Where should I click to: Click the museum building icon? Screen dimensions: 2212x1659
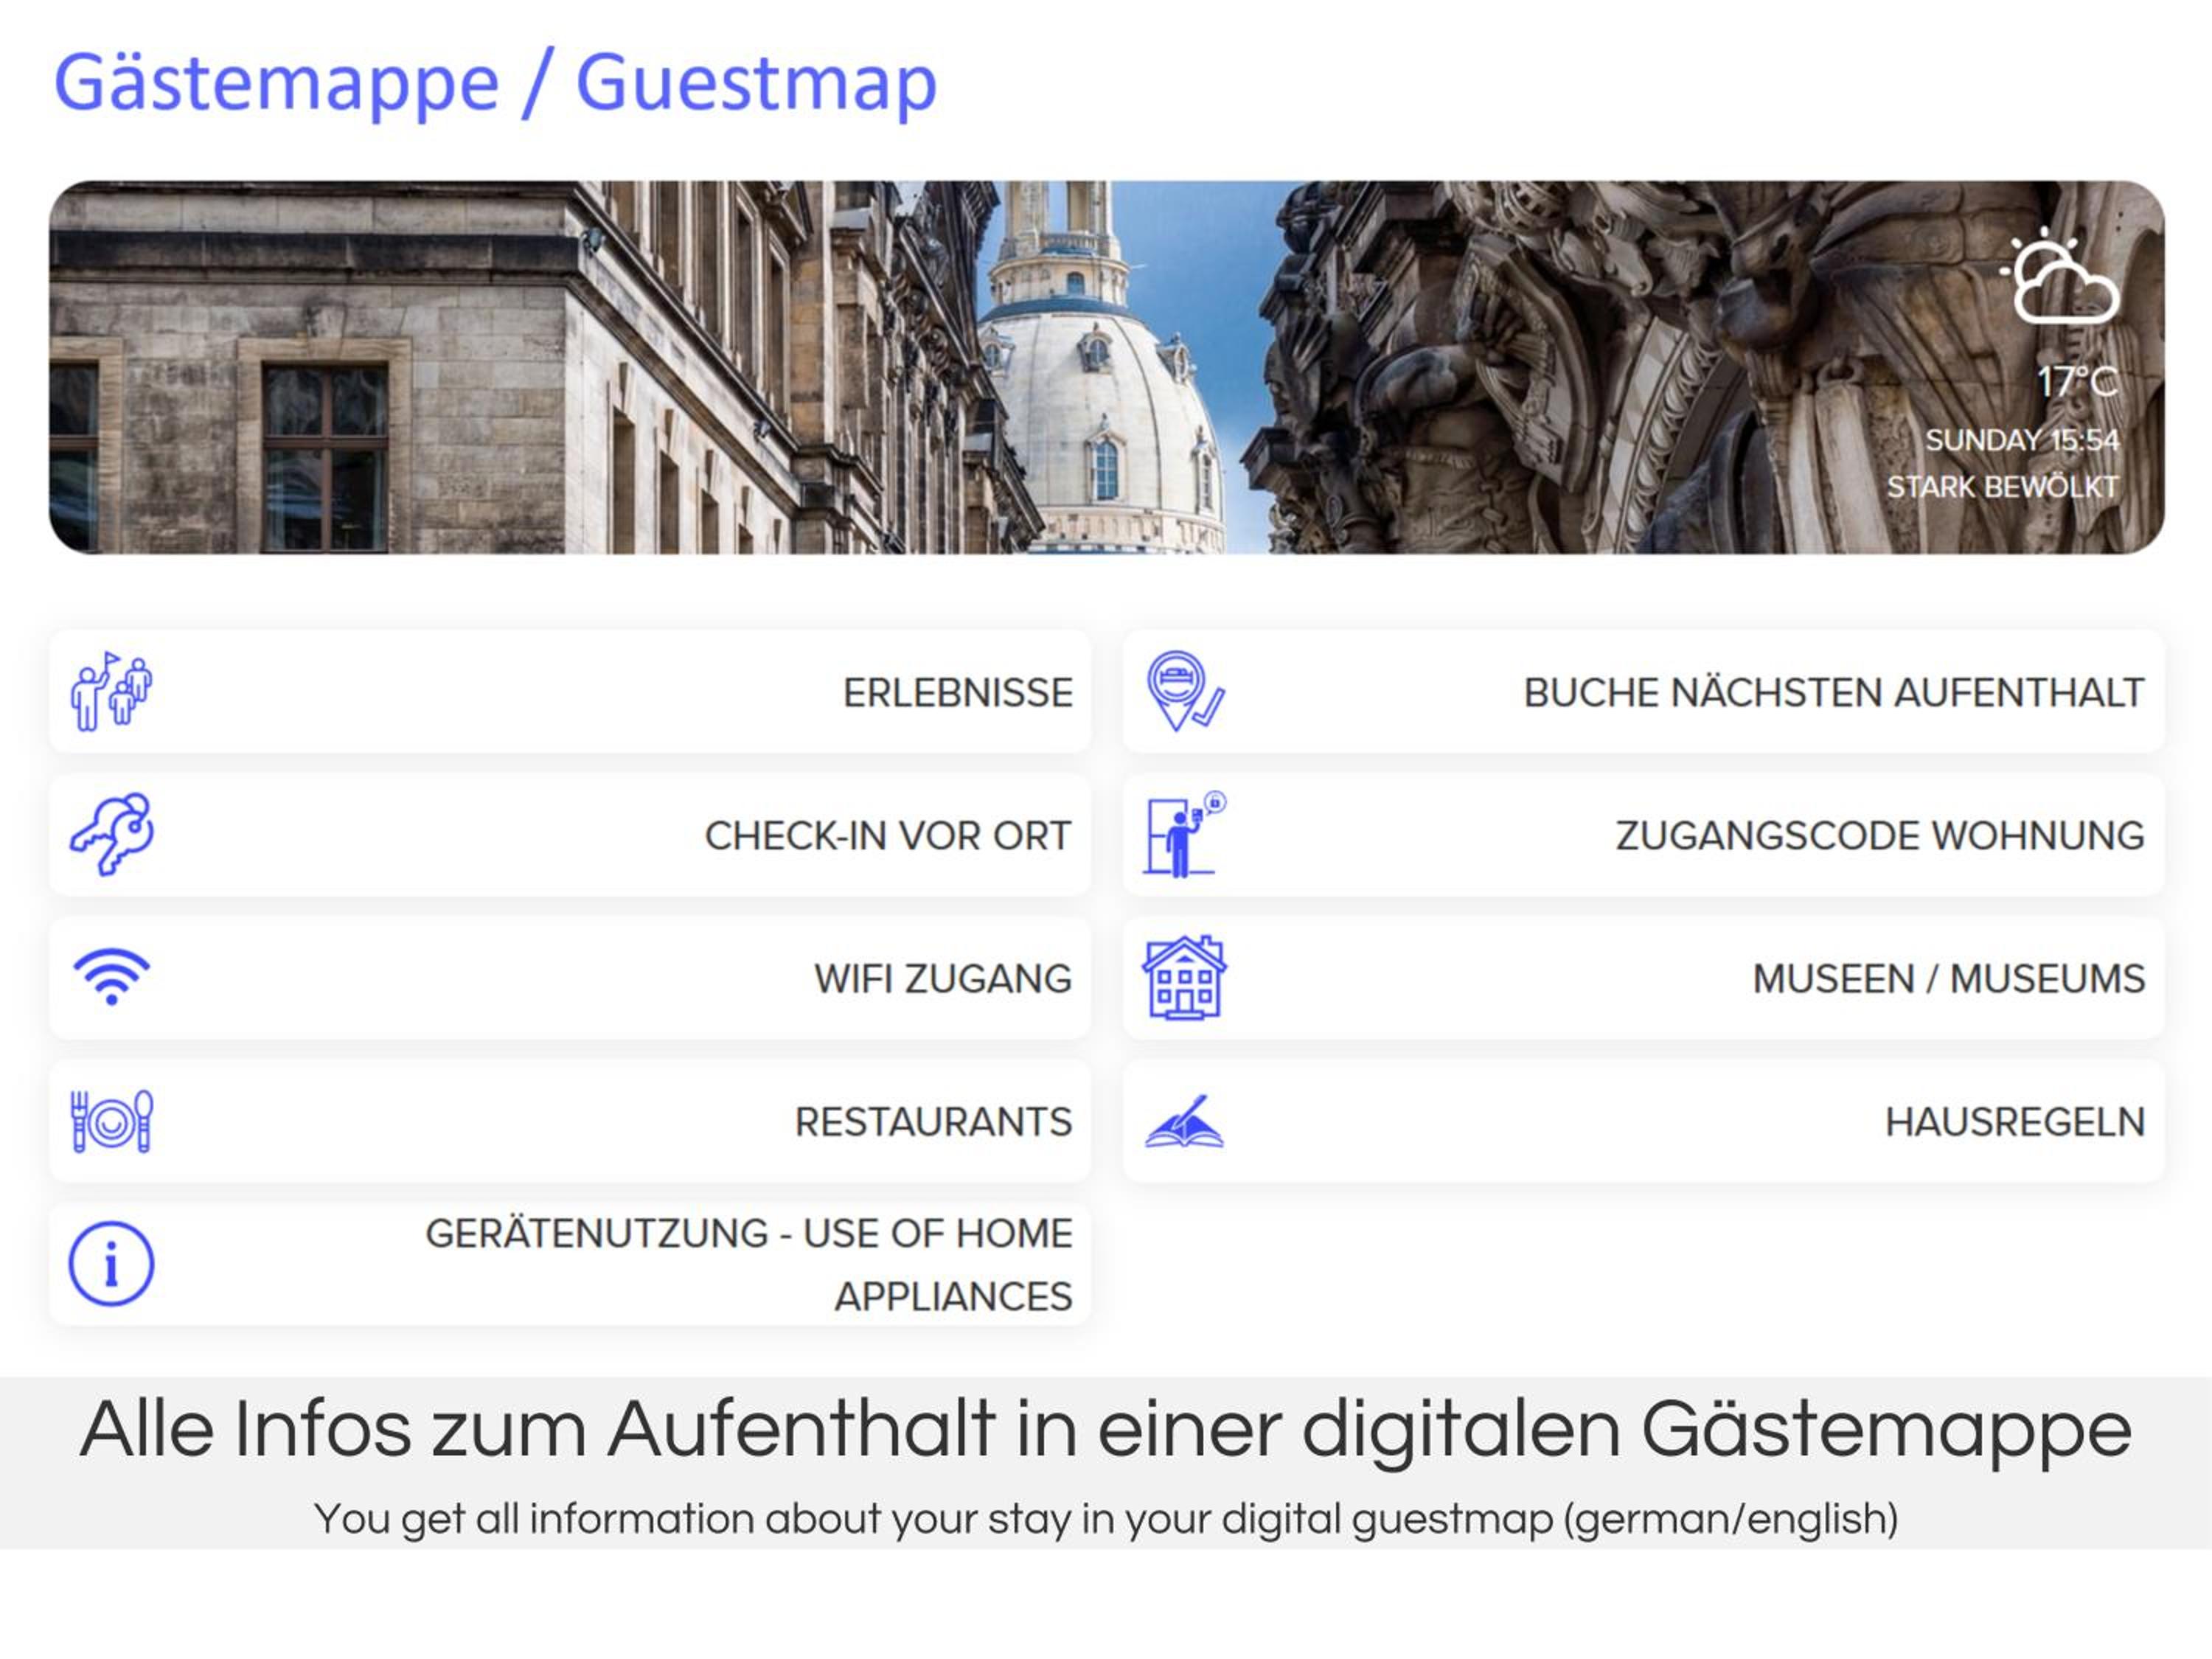click(x=1185, y=978)
